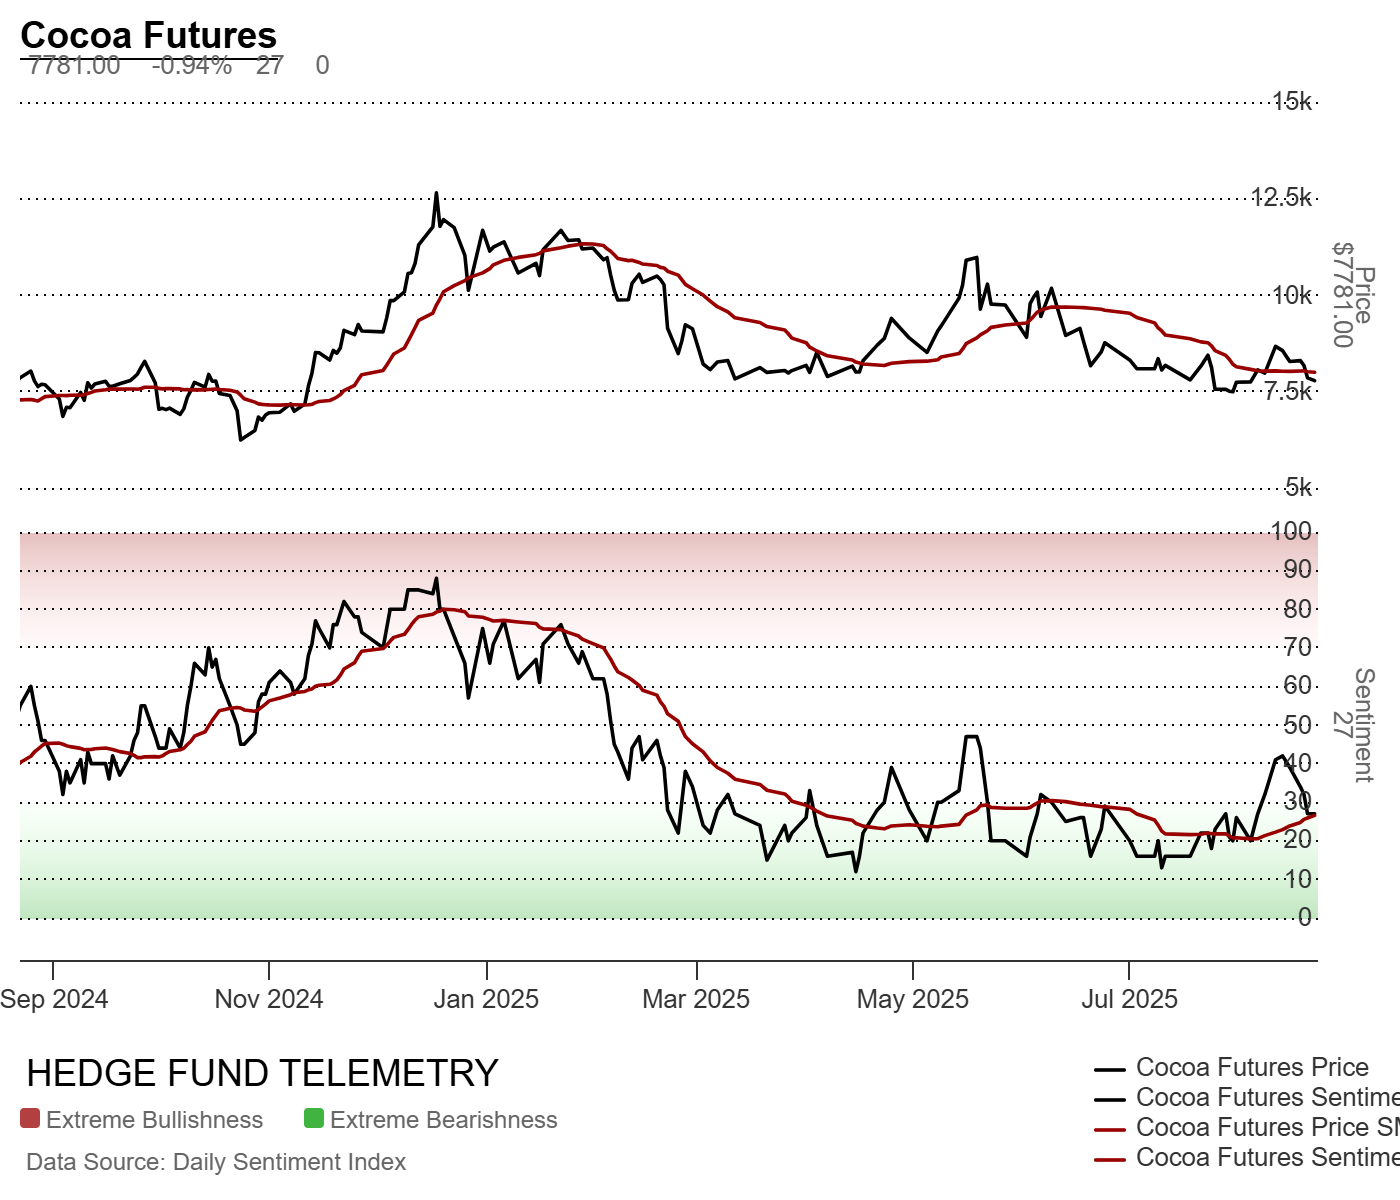Click the -0.94% change value in header
Screen dimensions: 1400x1200
[192, 66]
